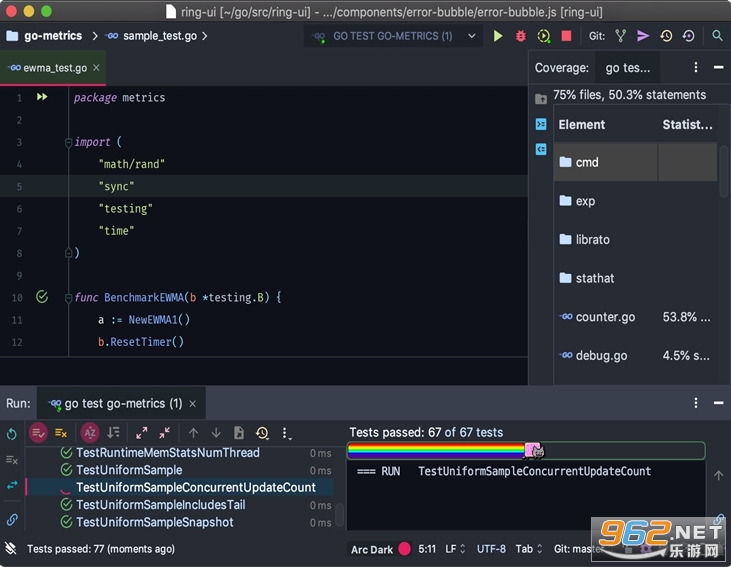Close the go test go-metrics run tab
The width and height of the screenshot is (731, 567).
(192, 404)
